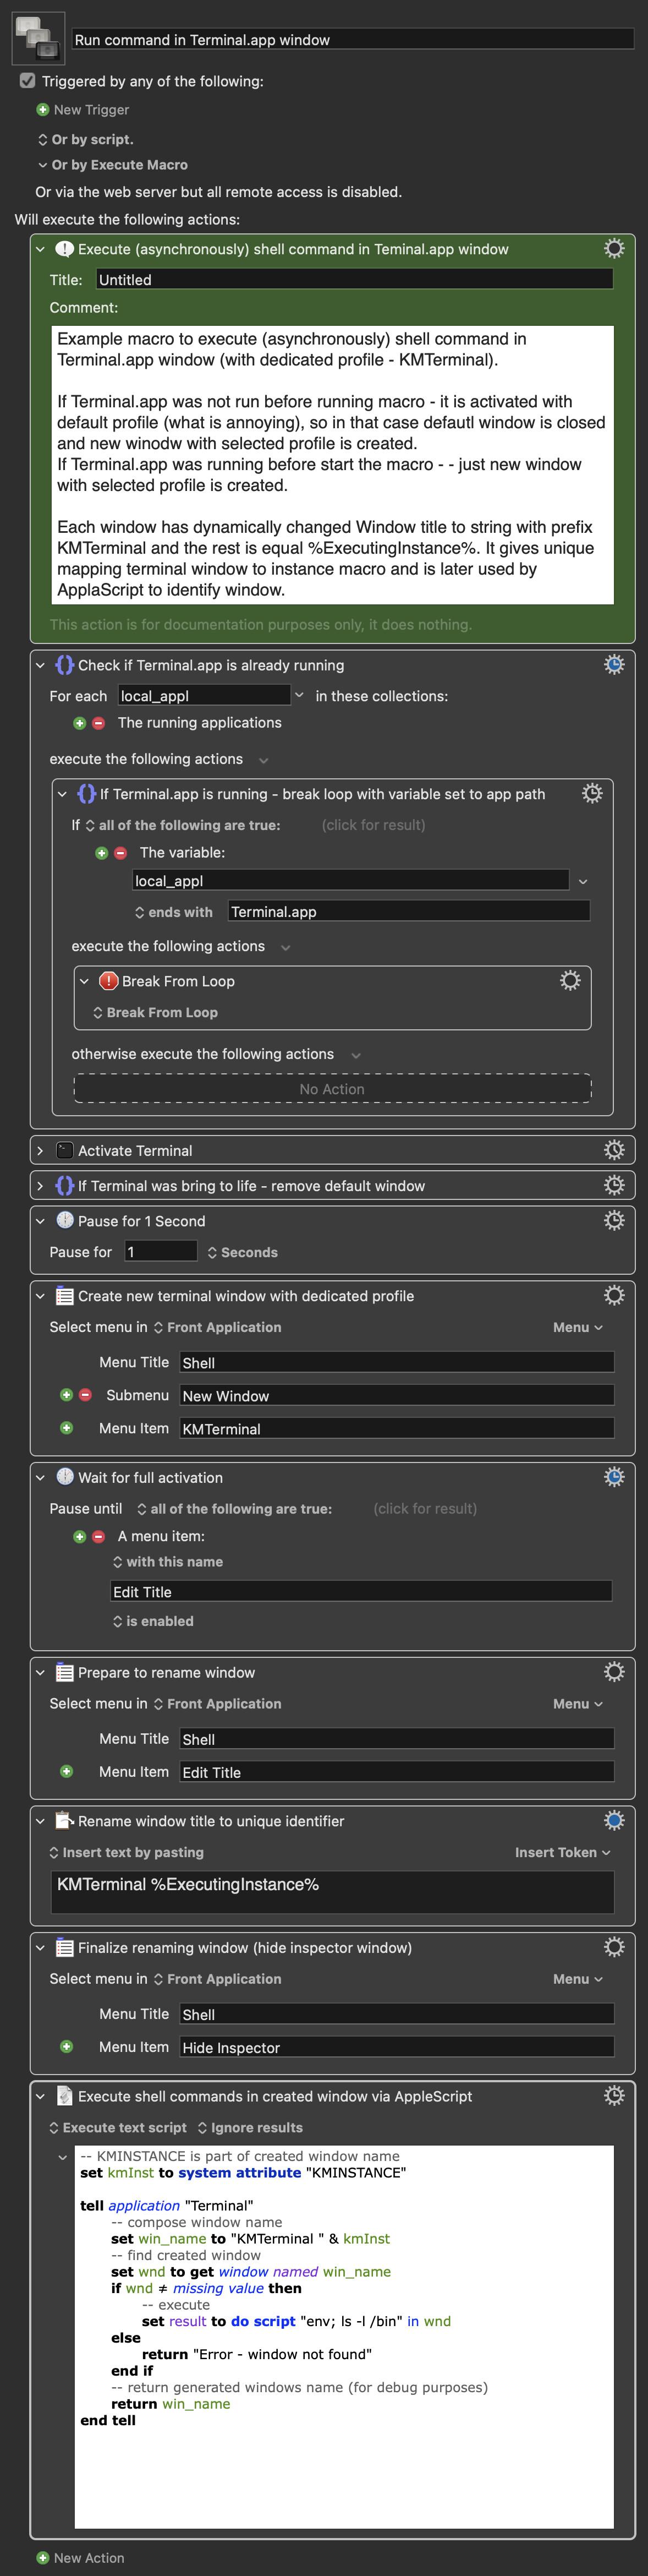
Task: Click green plus icon next to New Trigger
Action: (x=43, y=110)
